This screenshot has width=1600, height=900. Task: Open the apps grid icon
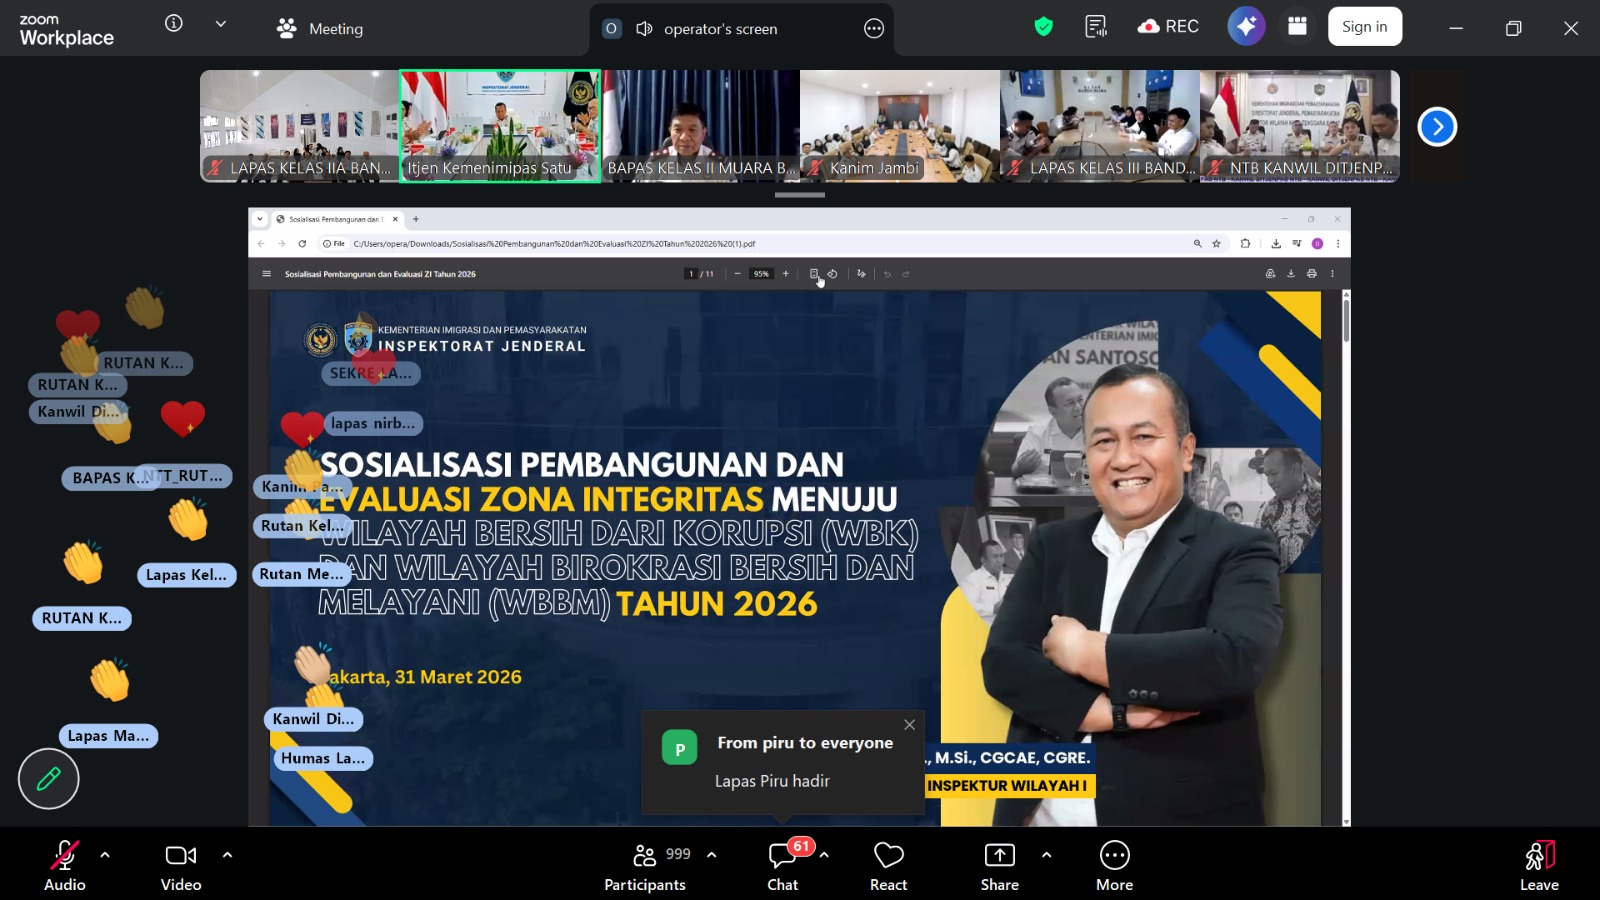[1297, 27]
